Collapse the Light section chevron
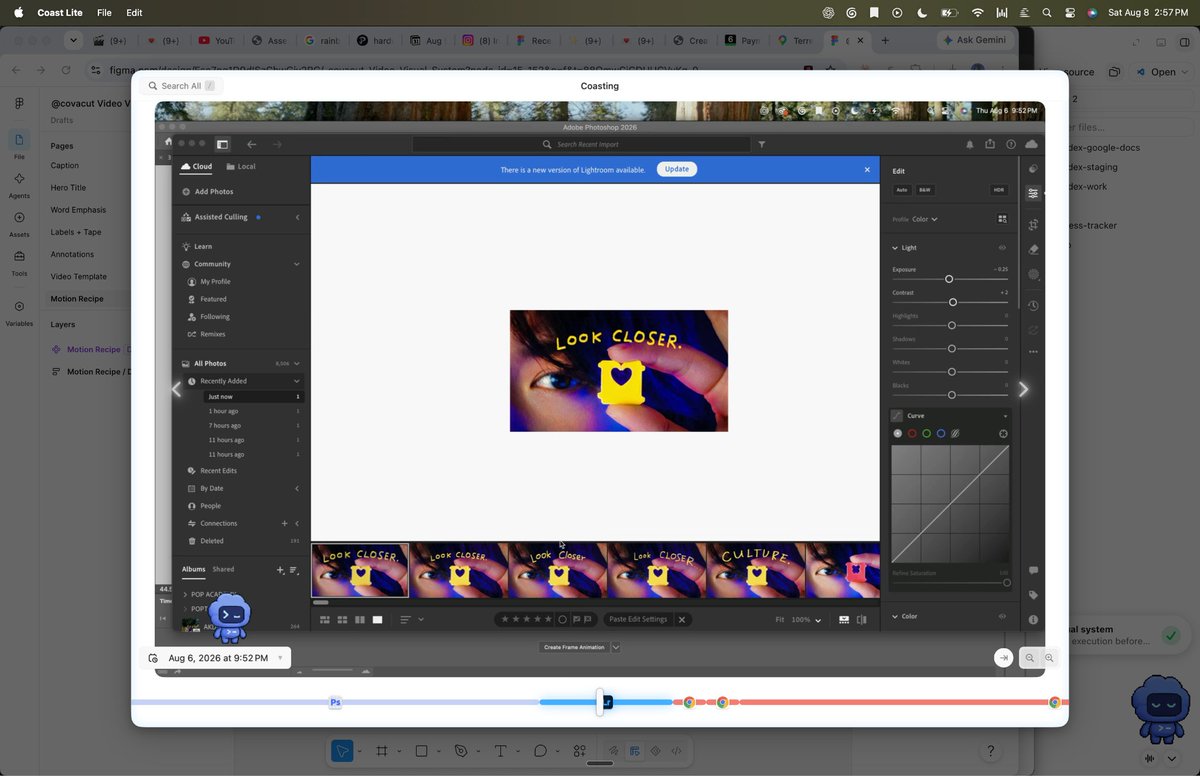Image resolution: width=1200 pixels, height=776 pixels. pyautogui.click(x=895, y=248)
